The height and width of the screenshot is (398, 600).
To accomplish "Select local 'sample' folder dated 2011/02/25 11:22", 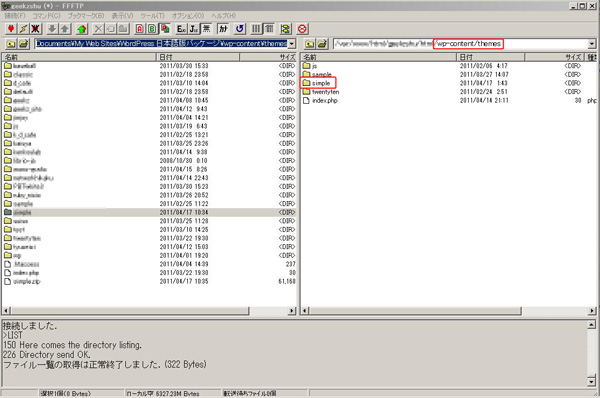I will (x=18, y=204).
